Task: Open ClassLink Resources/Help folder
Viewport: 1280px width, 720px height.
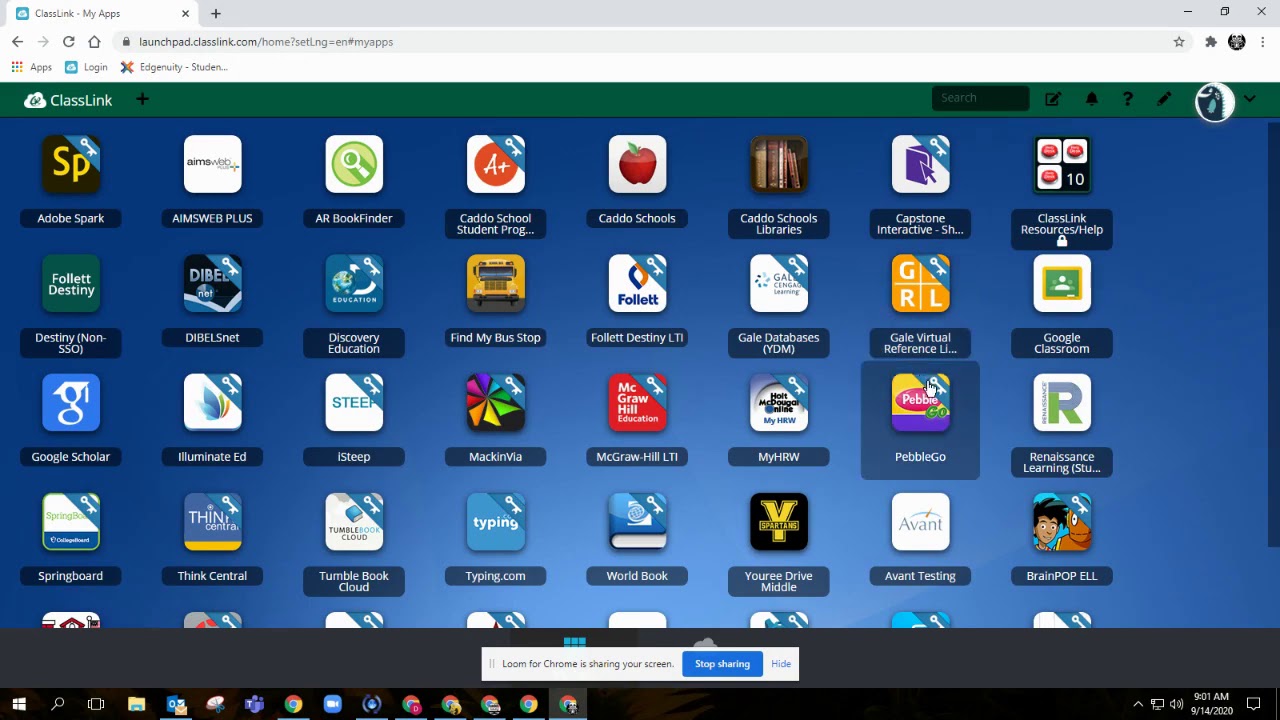Action: click(1062, 164)
